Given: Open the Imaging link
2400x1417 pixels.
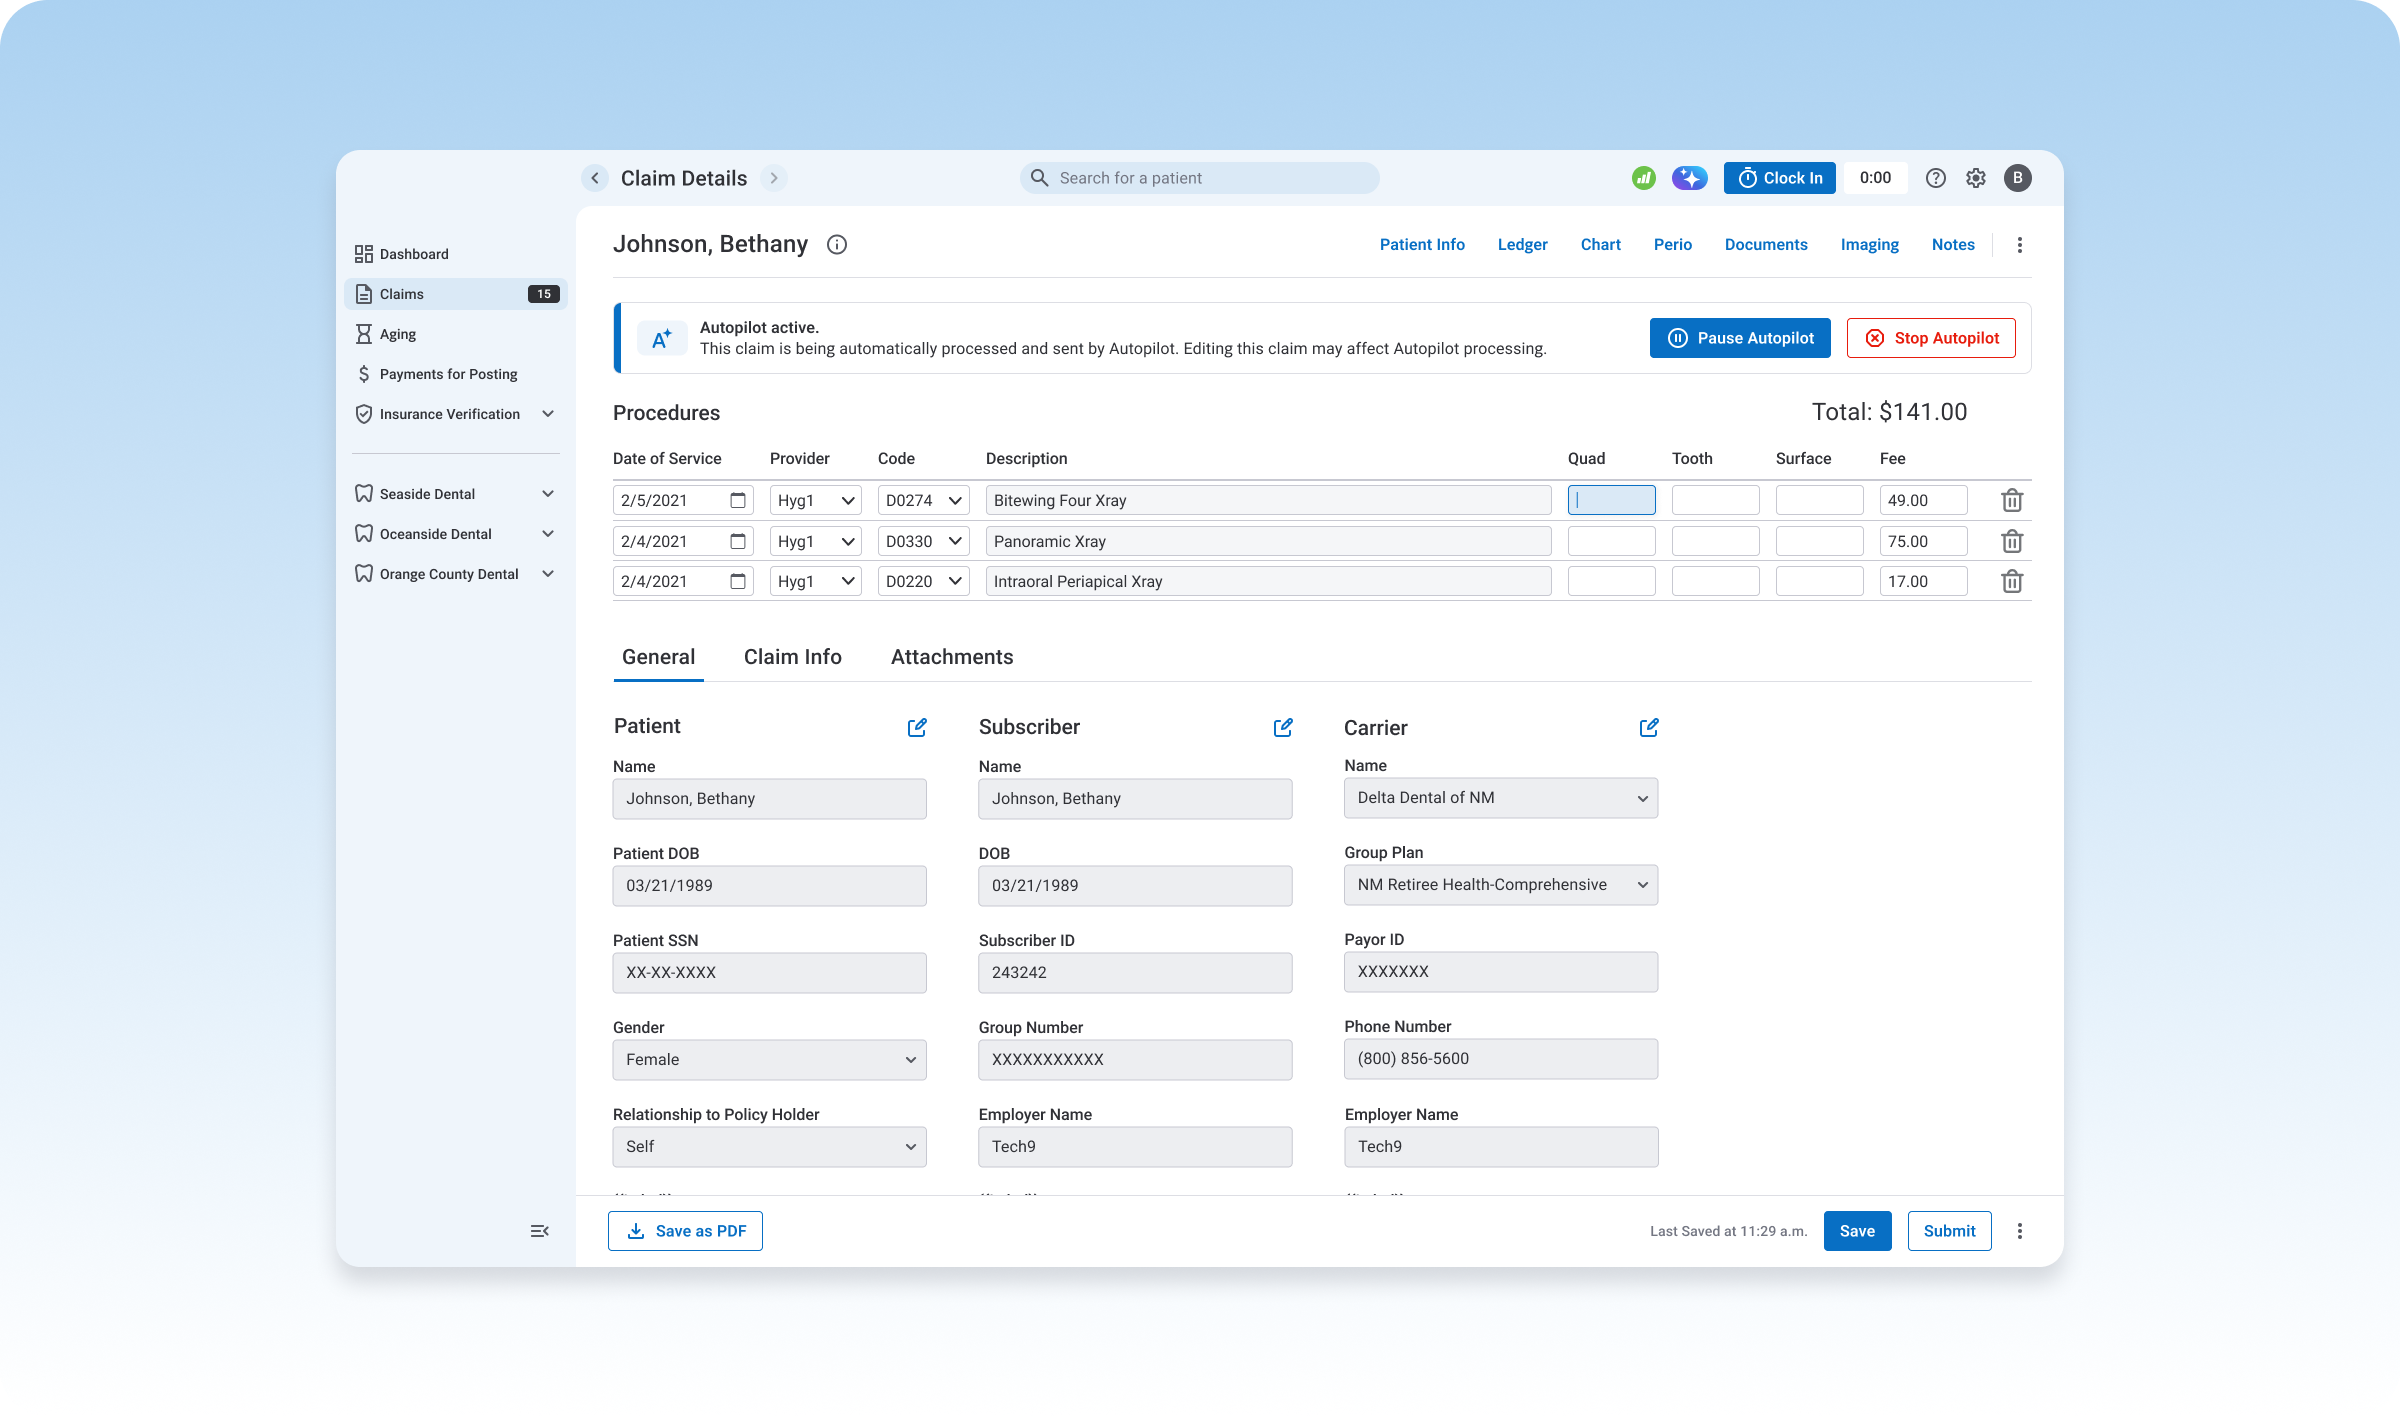Looking at the screenshot, I should tap(1870, 245).
